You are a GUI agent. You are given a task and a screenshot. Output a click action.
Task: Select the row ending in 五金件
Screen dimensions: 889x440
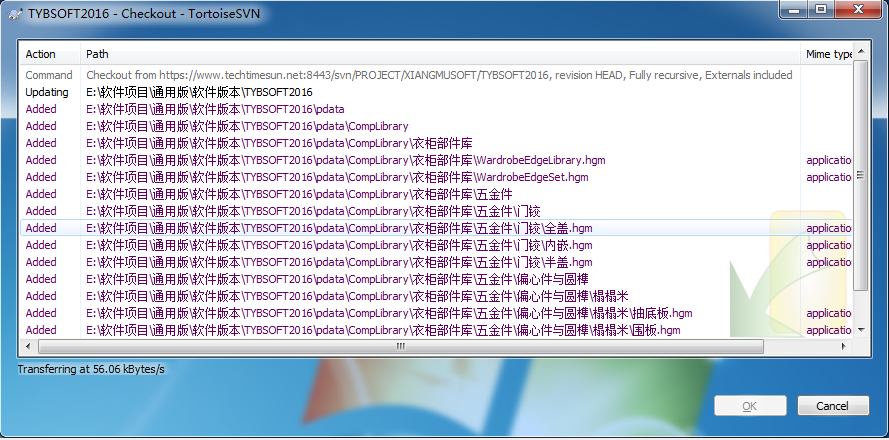[436, 194]
